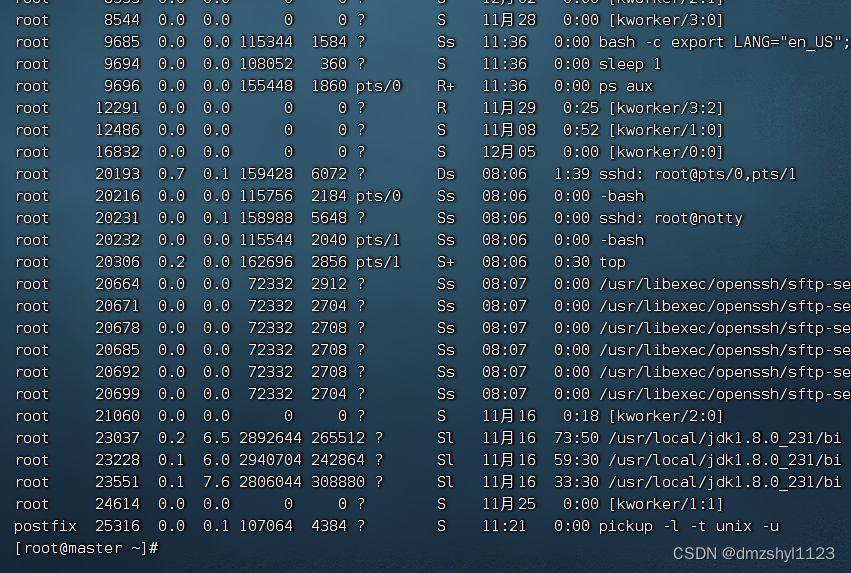
Task: Select PID 20193 of the sshd process
Action: 117,174
